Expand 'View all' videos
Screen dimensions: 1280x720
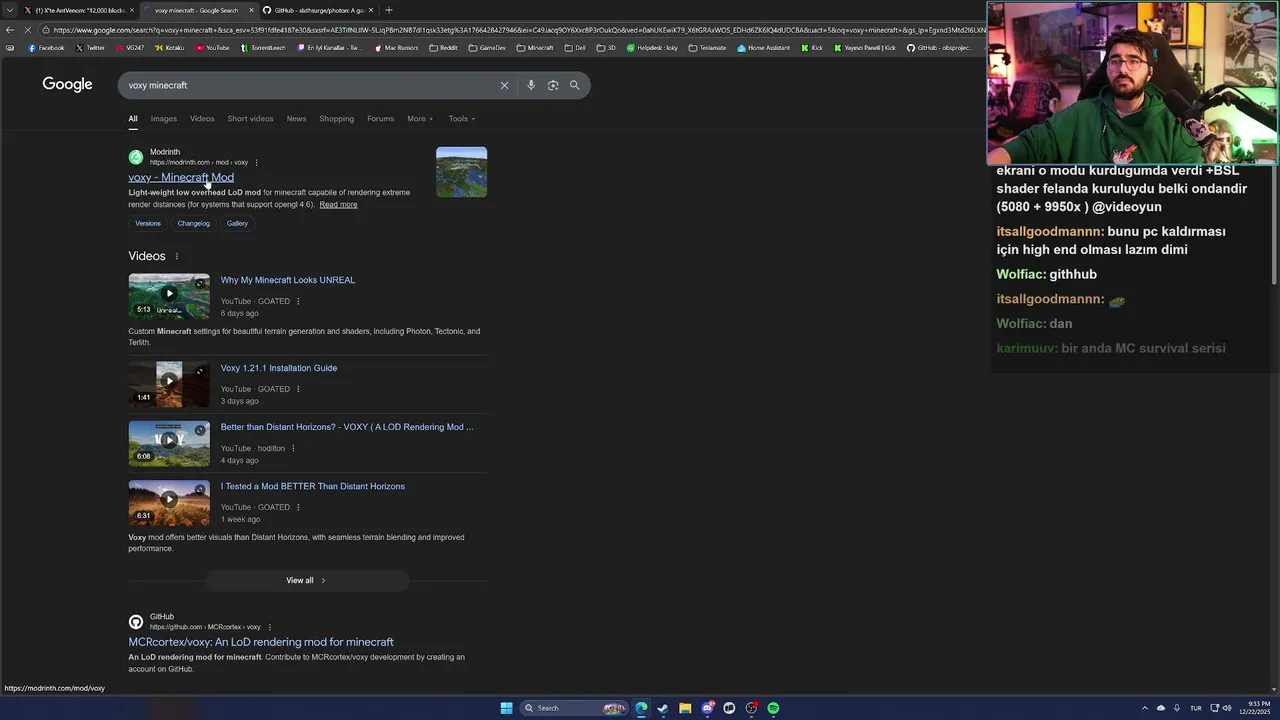coord(307,580)
